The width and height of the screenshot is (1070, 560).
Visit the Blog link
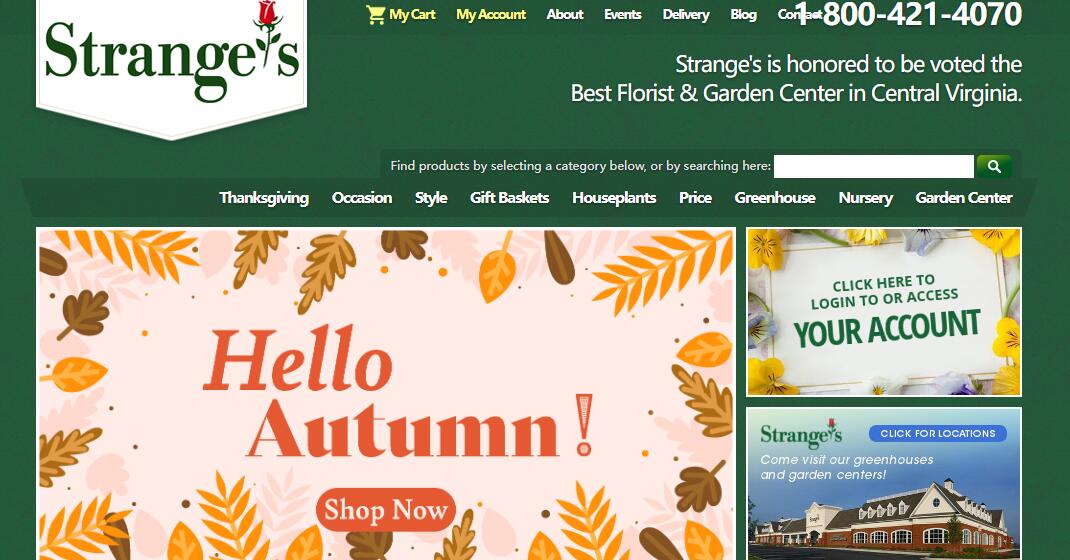[x=743, y=14]
